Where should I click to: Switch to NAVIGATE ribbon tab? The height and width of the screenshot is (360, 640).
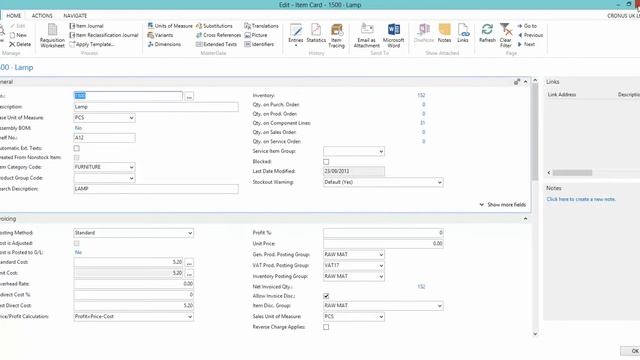coord(75,16)
